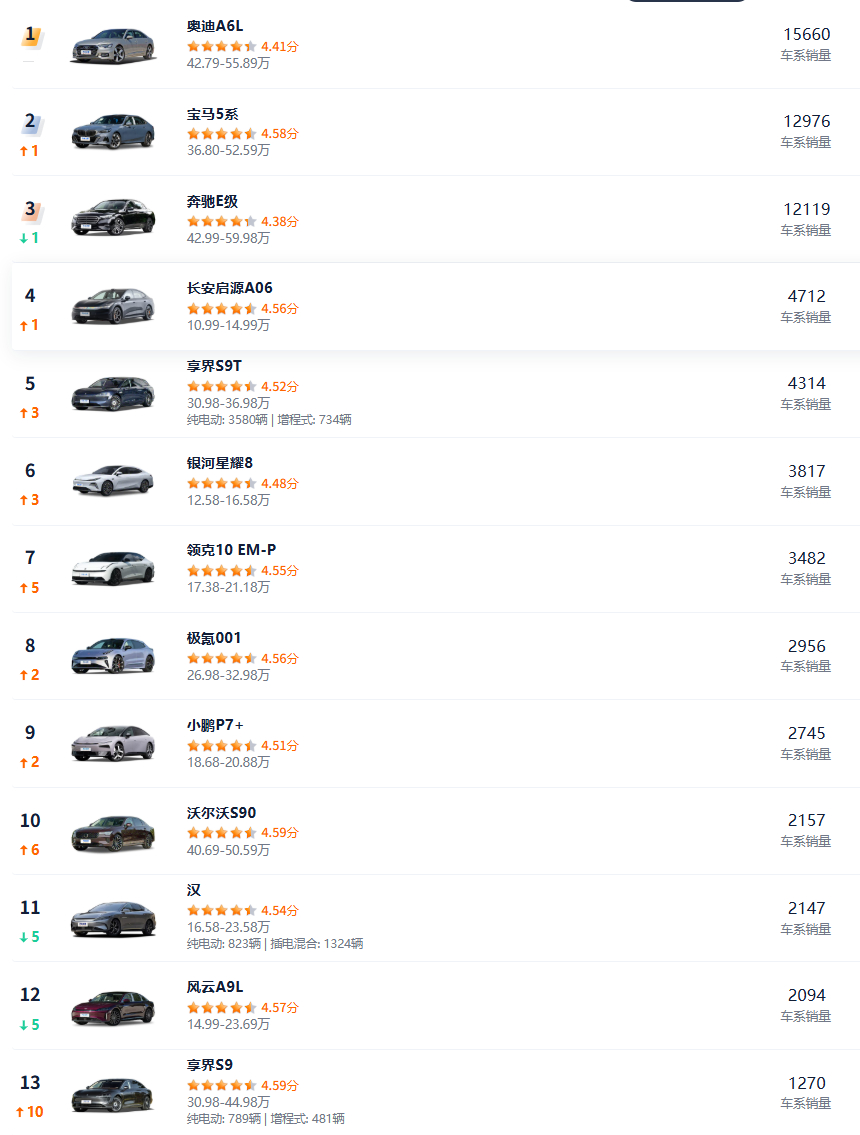Open the 小鹏P7+ model link
The image size is (860, 1135).
[x=215, y=725]
